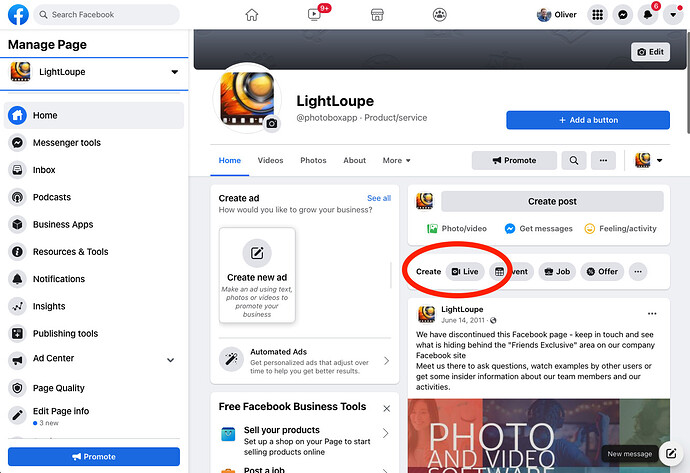The image size is (690, 473).
Task: Click Get messages post option
Action: (x=539, y=229)
